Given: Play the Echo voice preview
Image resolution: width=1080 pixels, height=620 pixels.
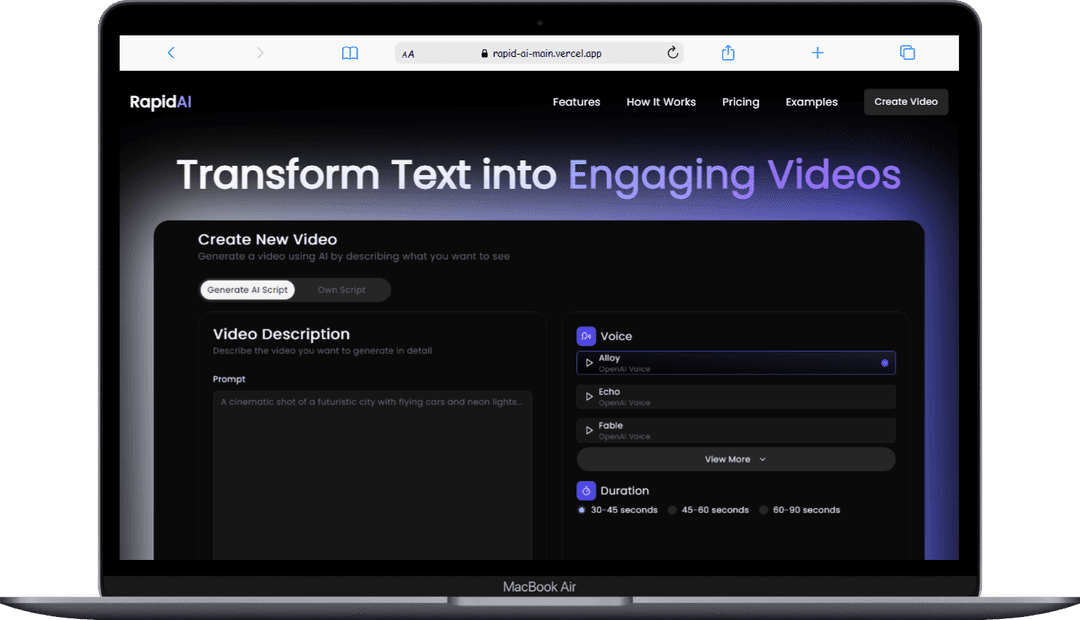Looking at the screenshot, I should (589, 397).
